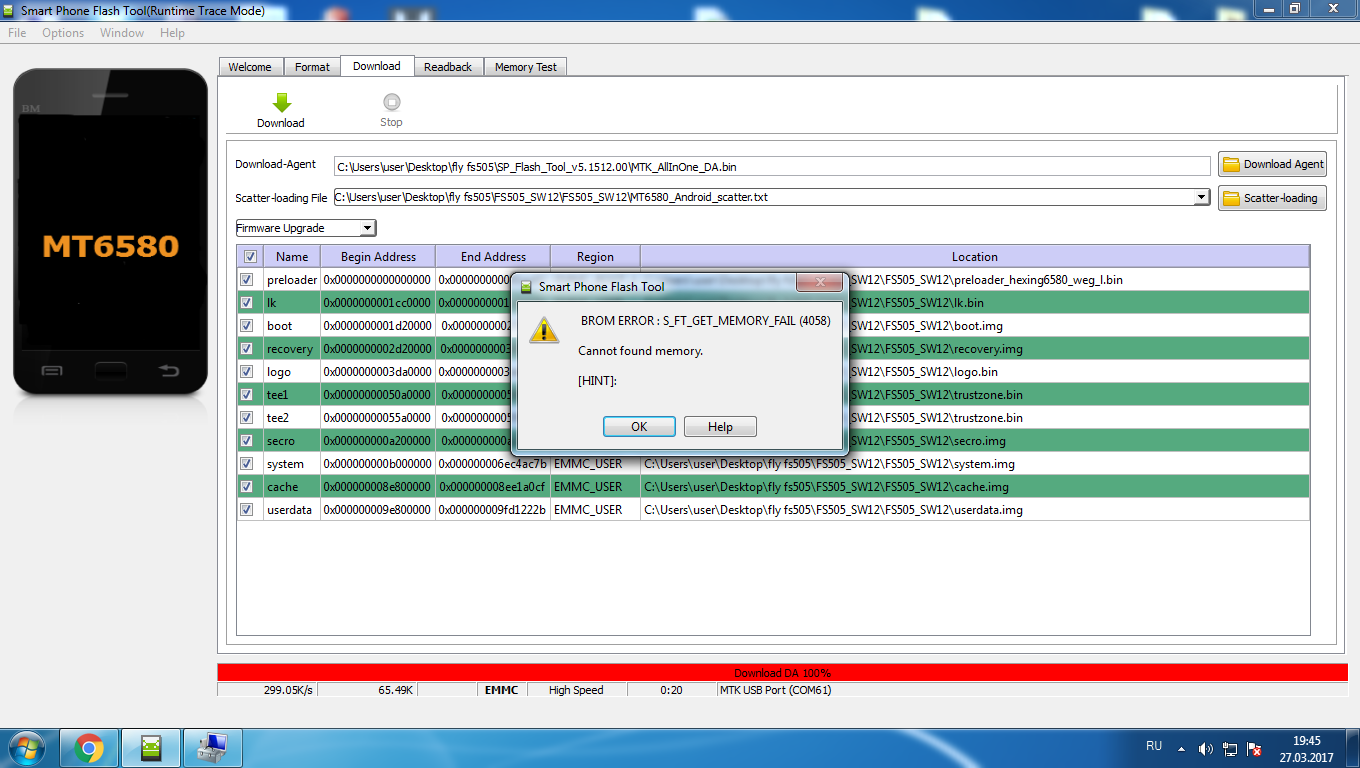Click the system.img location cell
Viewport: 1360px width, 768px height.
pos(975,464)
